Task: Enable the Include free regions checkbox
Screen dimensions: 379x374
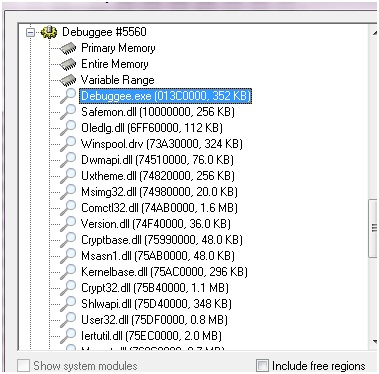Action: pyautogui.click(x=262, y=366)
